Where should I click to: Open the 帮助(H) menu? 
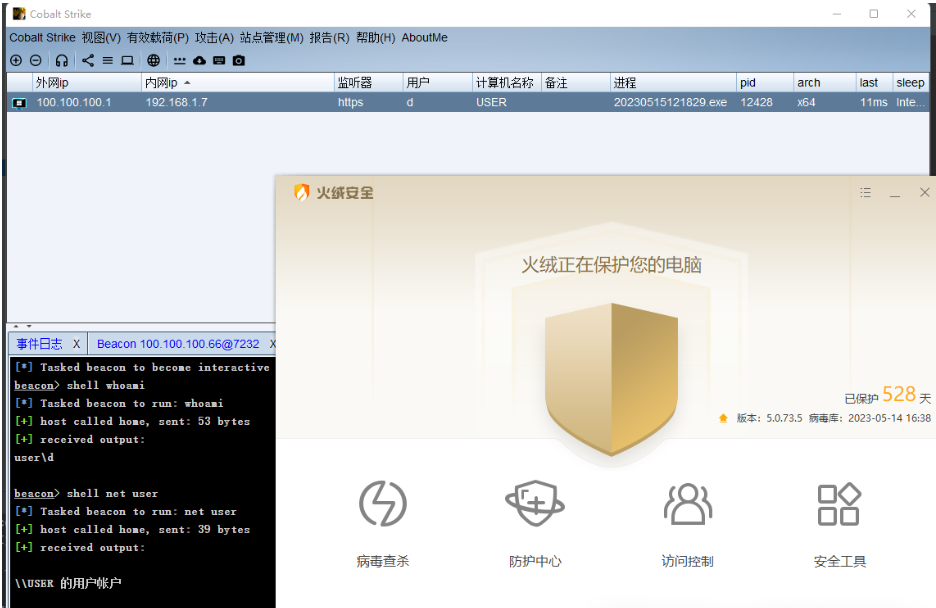point(375,38)
